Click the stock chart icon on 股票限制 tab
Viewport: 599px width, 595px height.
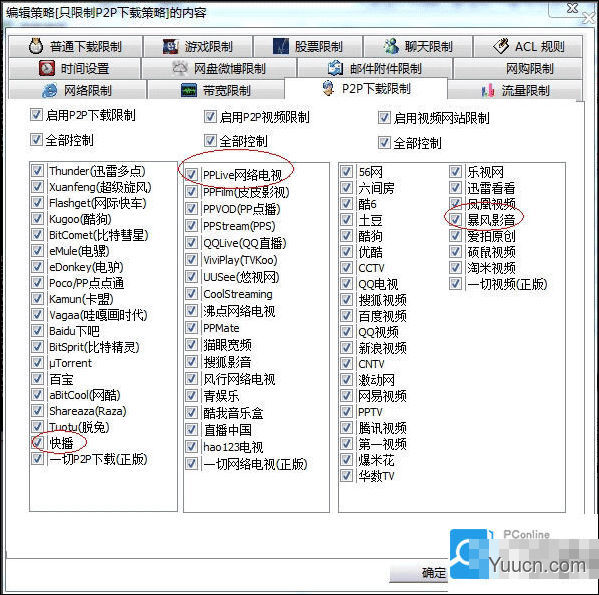point(280,46)
